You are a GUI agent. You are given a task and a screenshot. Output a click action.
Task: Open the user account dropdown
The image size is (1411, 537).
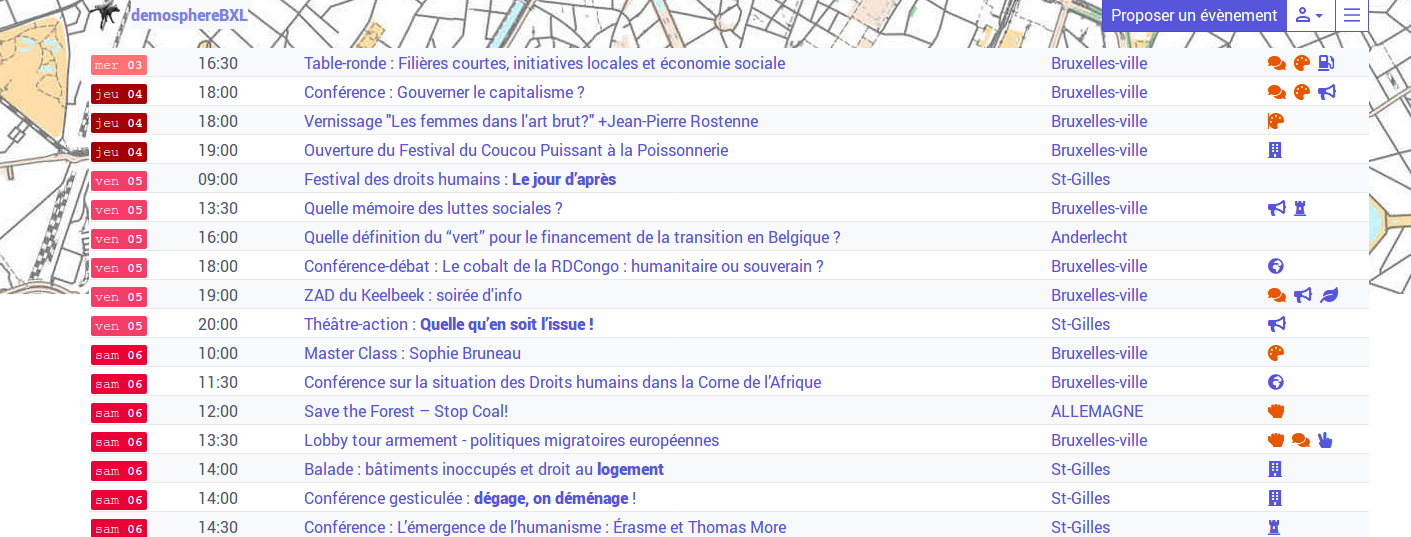tap(1310, 16)
